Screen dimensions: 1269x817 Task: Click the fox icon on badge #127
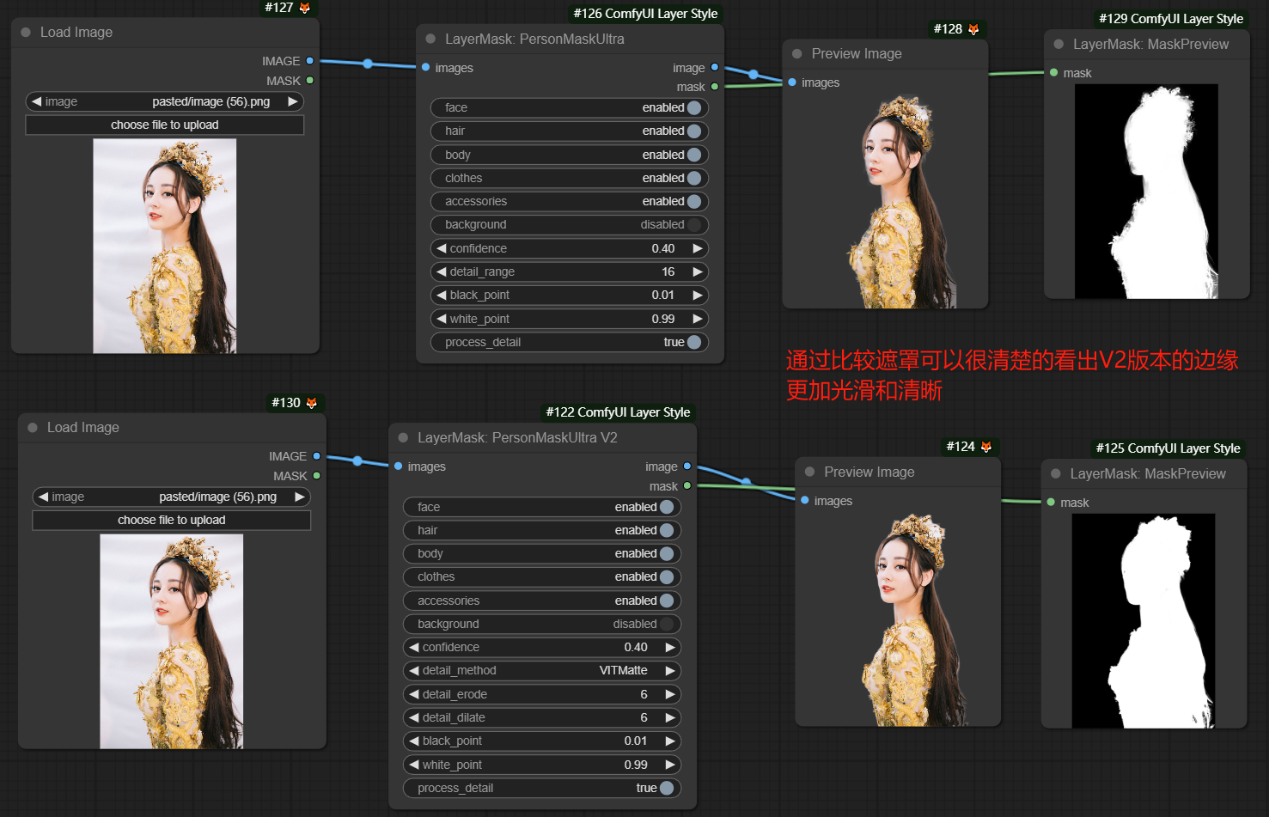click(305, 8)
